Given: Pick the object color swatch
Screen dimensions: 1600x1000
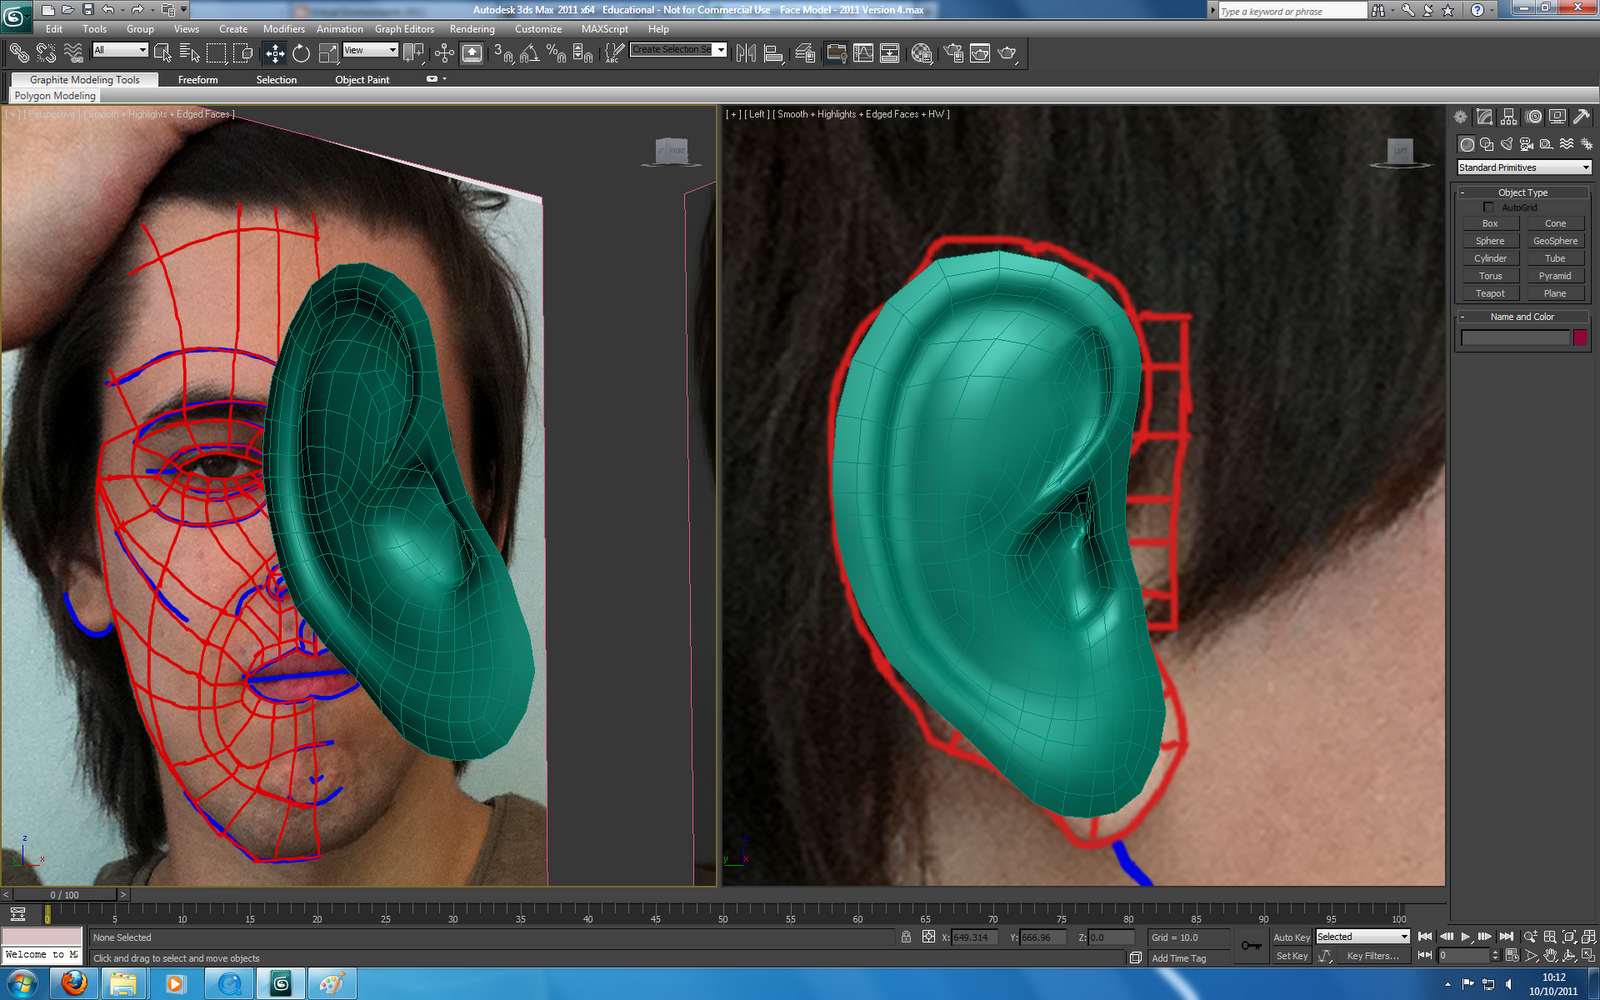Looking at the screenshot, I should click(1579, 338).
